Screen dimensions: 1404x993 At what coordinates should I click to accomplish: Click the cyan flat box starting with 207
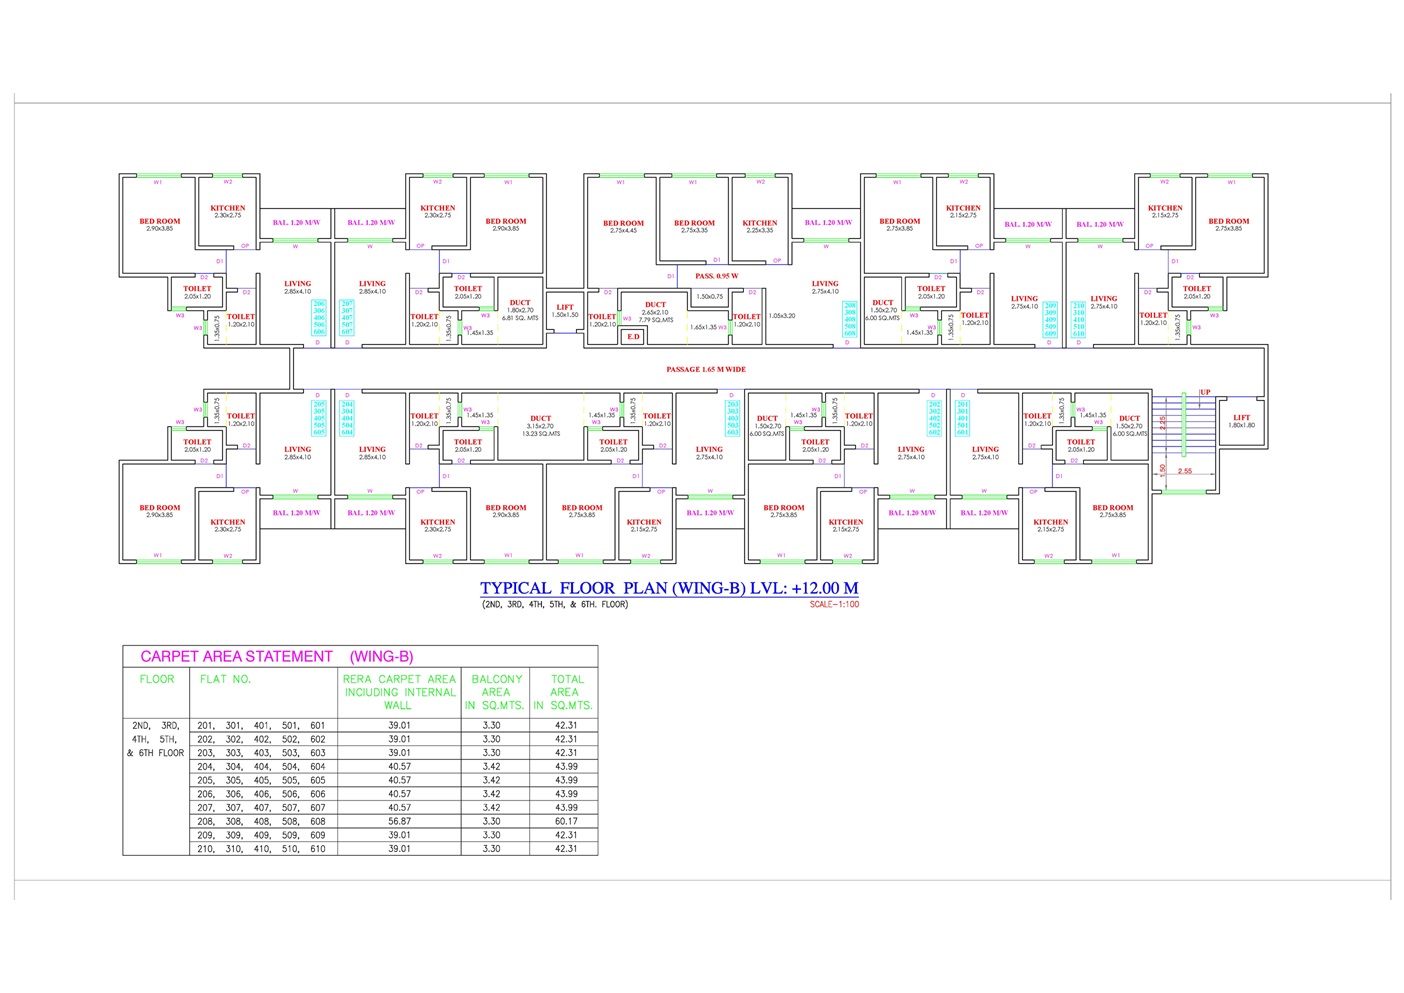[347, 318]
